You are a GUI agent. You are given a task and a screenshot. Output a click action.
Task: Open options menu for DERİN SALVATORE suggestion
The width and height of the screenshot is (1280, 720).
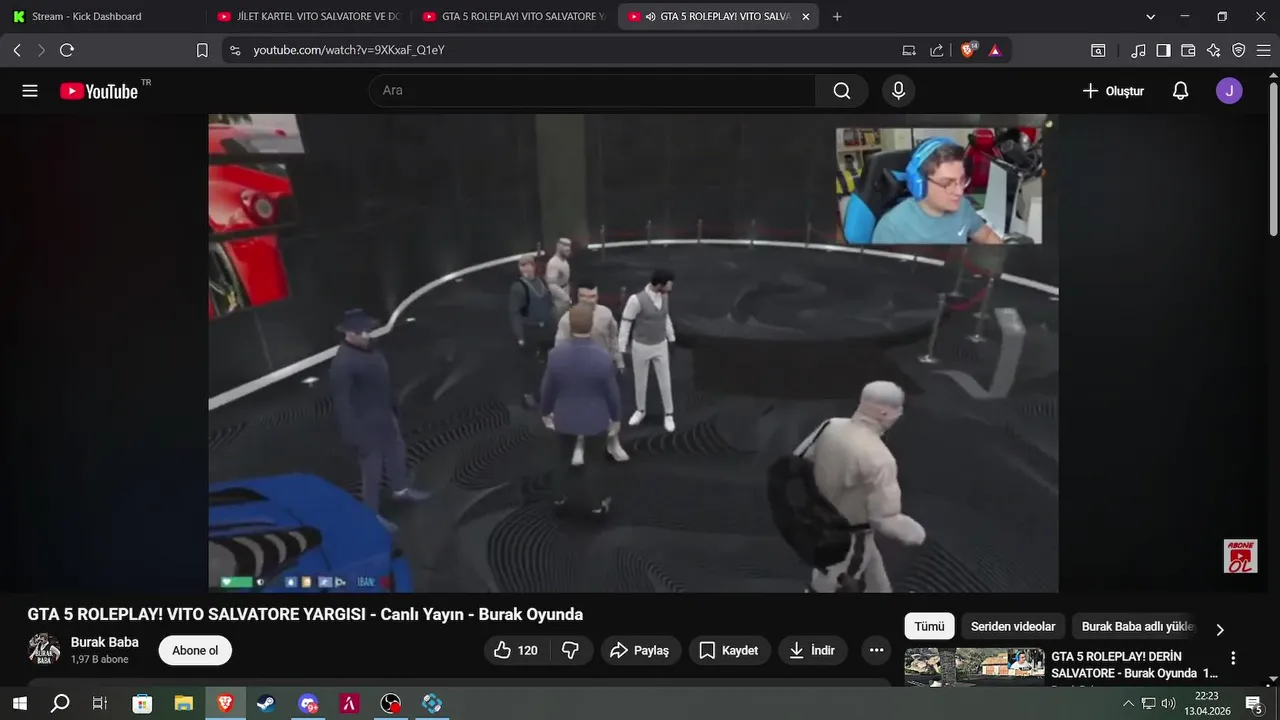(1233, 658)
